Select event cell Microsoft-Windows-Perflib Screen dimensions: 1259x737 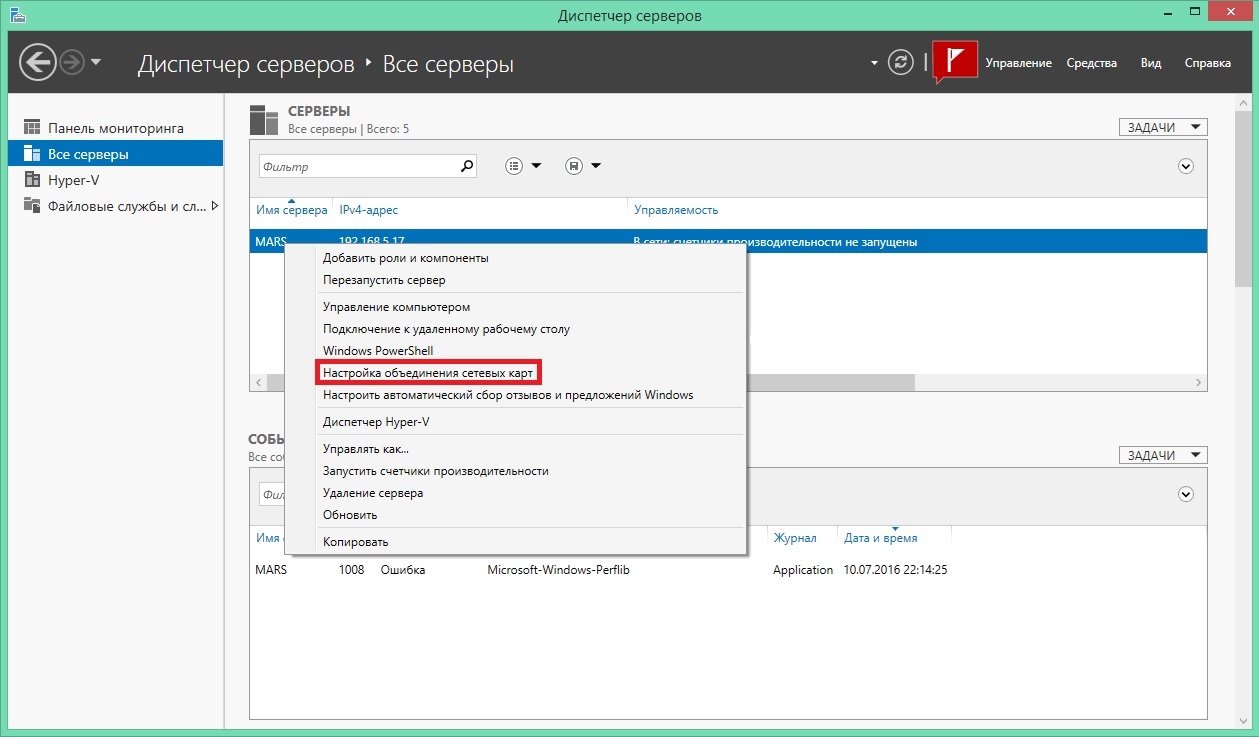[x=558, y=570]
